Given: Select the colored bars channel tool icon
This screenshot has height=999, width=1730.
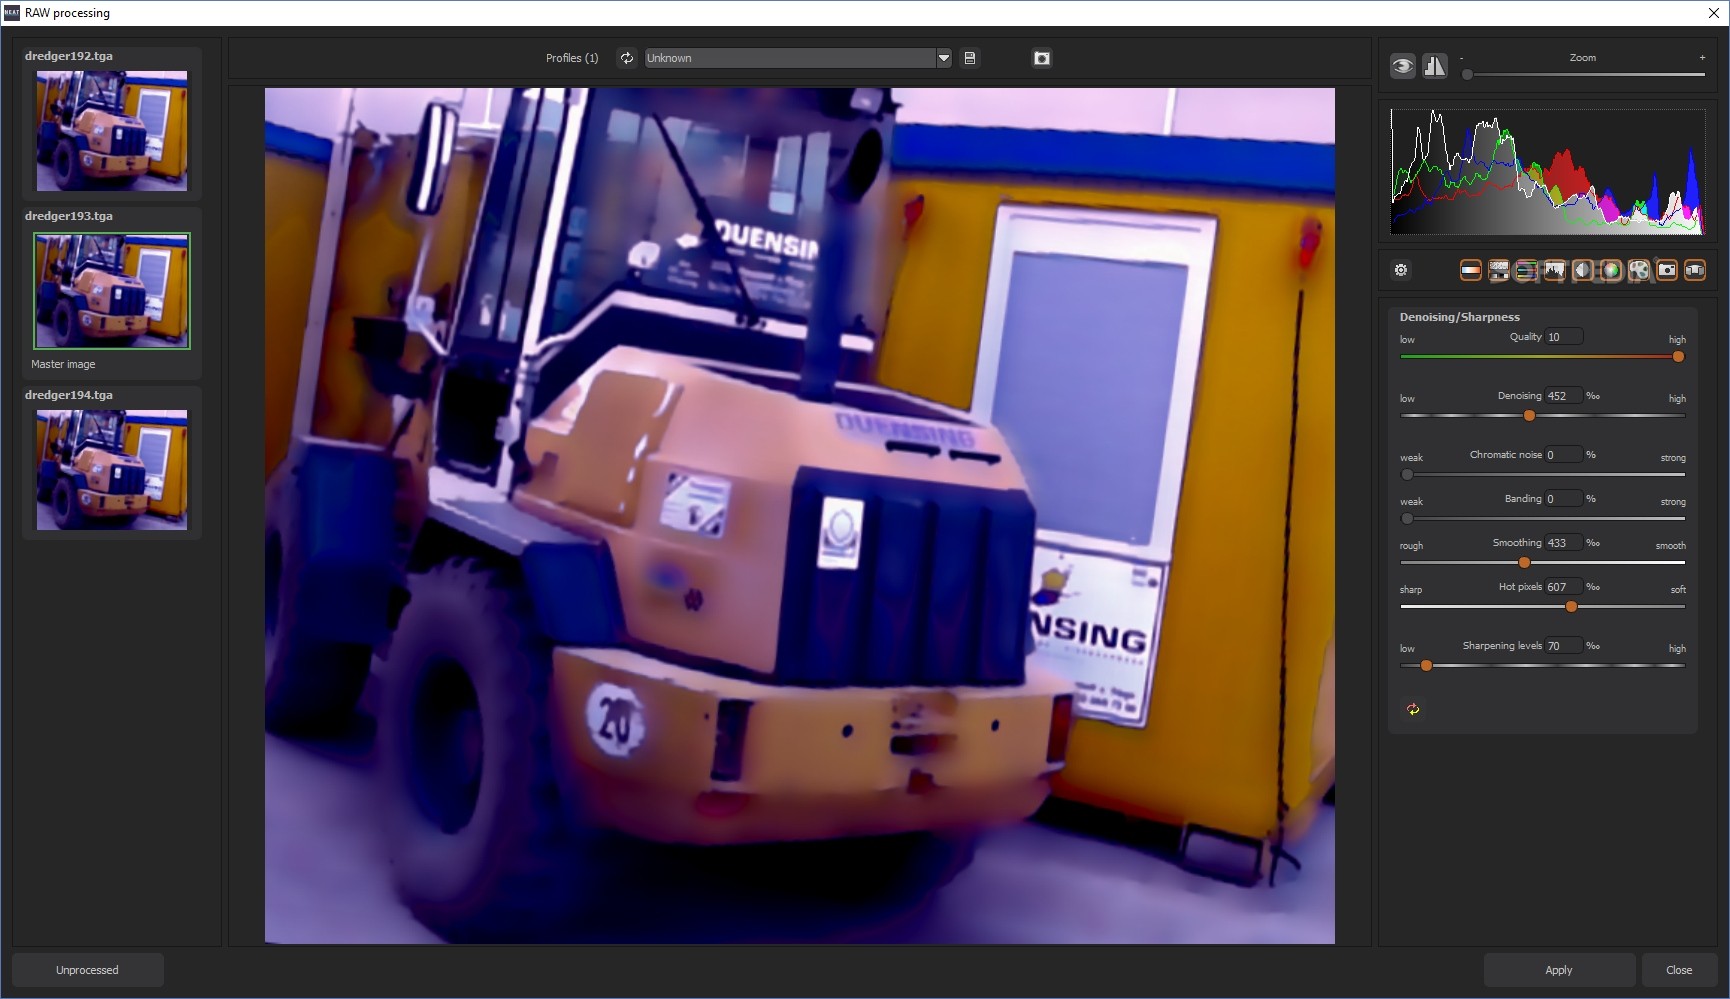Looking at the screenshot, I should pyautogui.click(x=1527, y=270).
